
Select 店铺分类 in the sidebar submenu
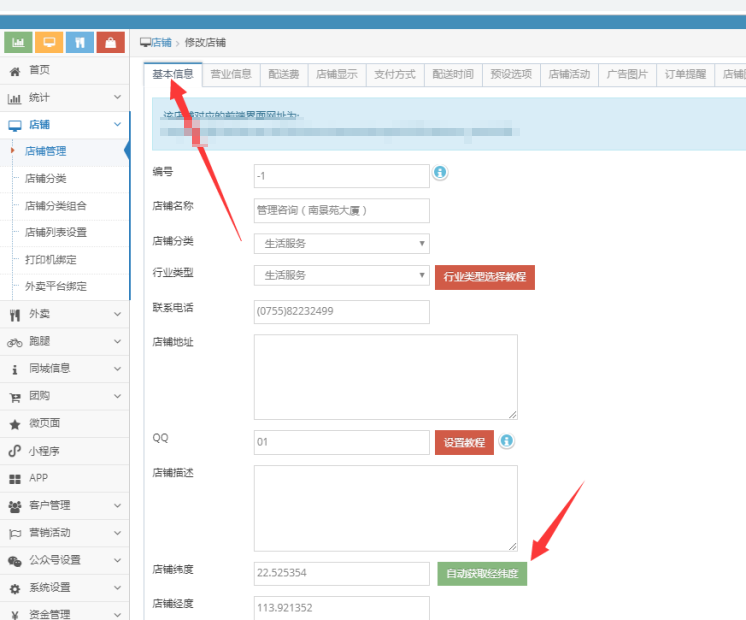point(46,179)
